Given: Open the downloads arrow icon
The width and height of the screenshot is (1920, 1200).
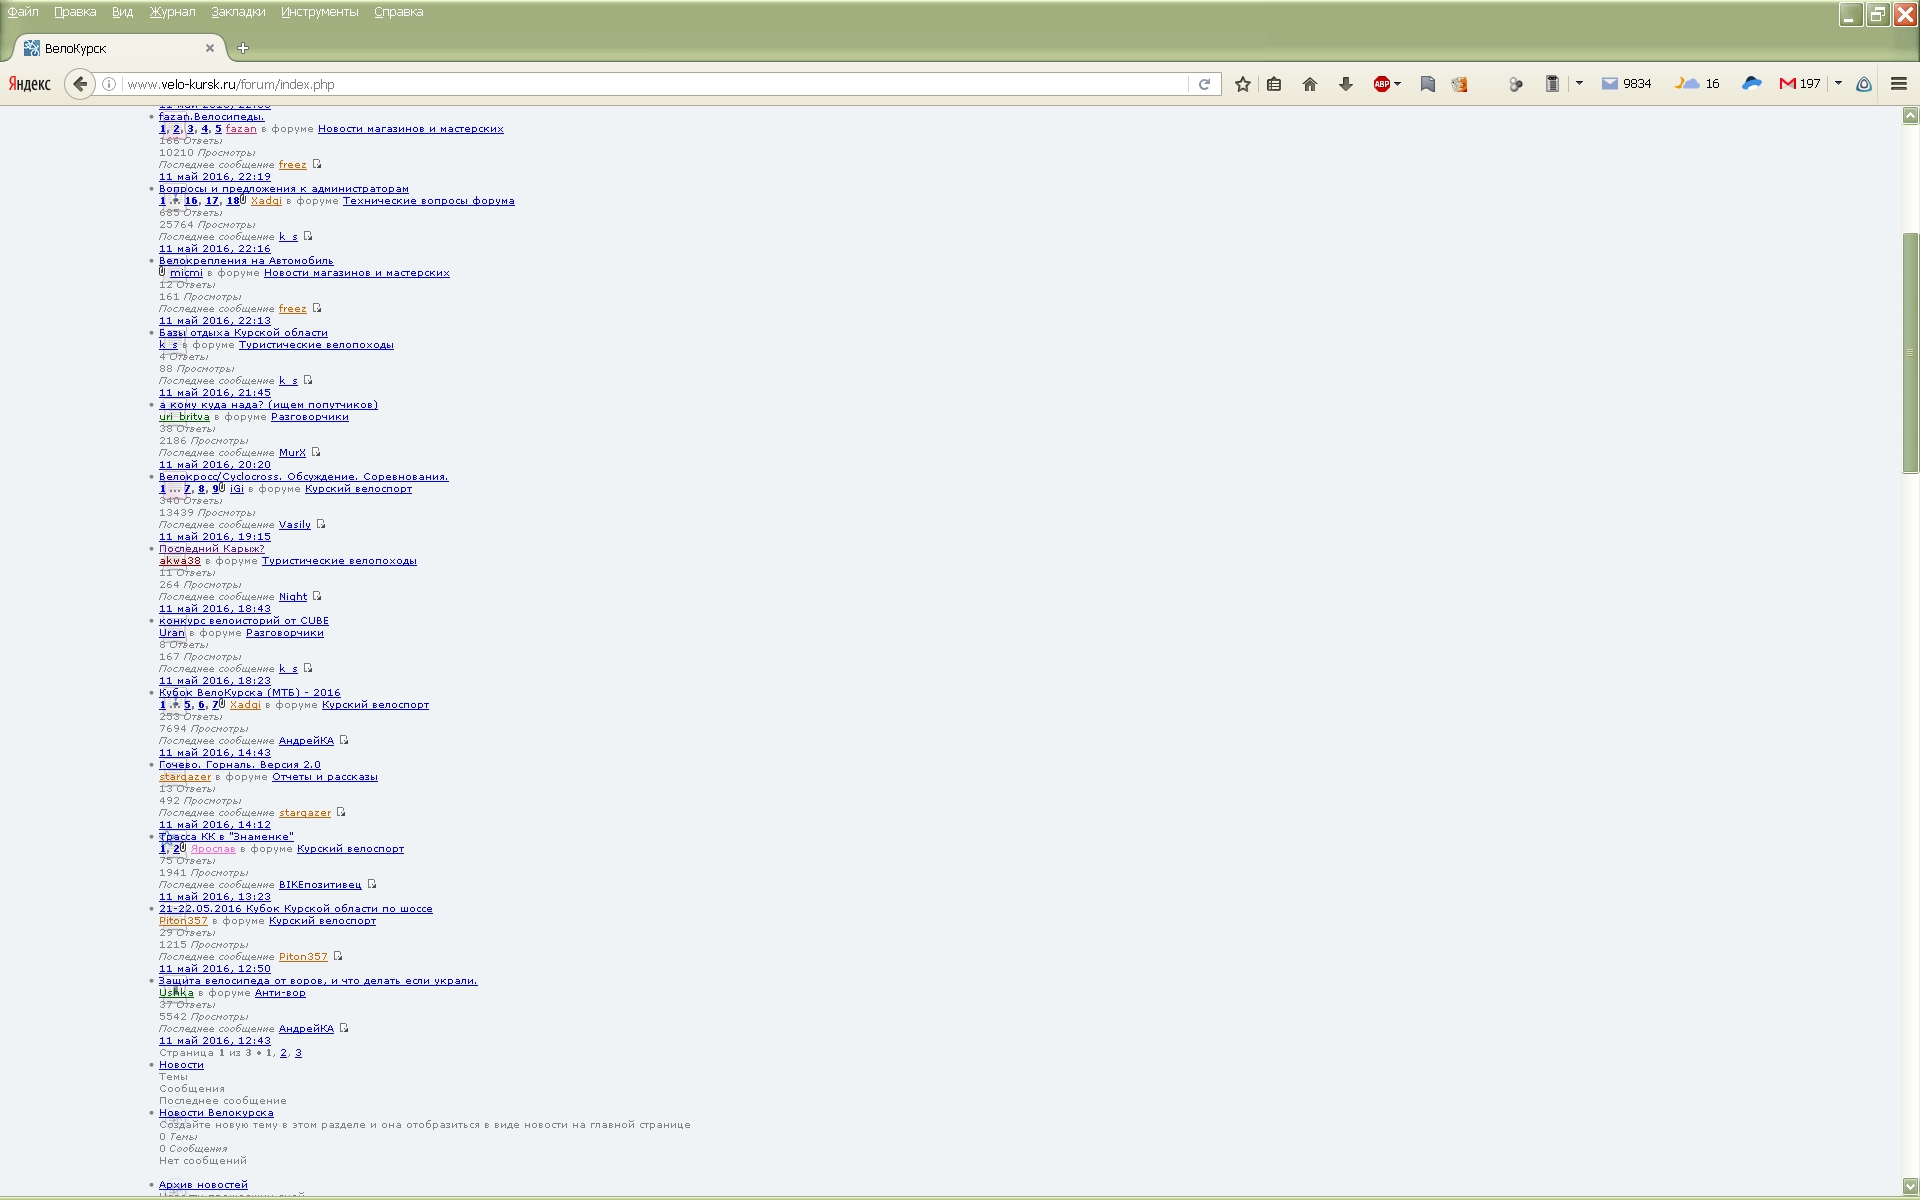Looking at the screenshot, I should click(1345, 85).
